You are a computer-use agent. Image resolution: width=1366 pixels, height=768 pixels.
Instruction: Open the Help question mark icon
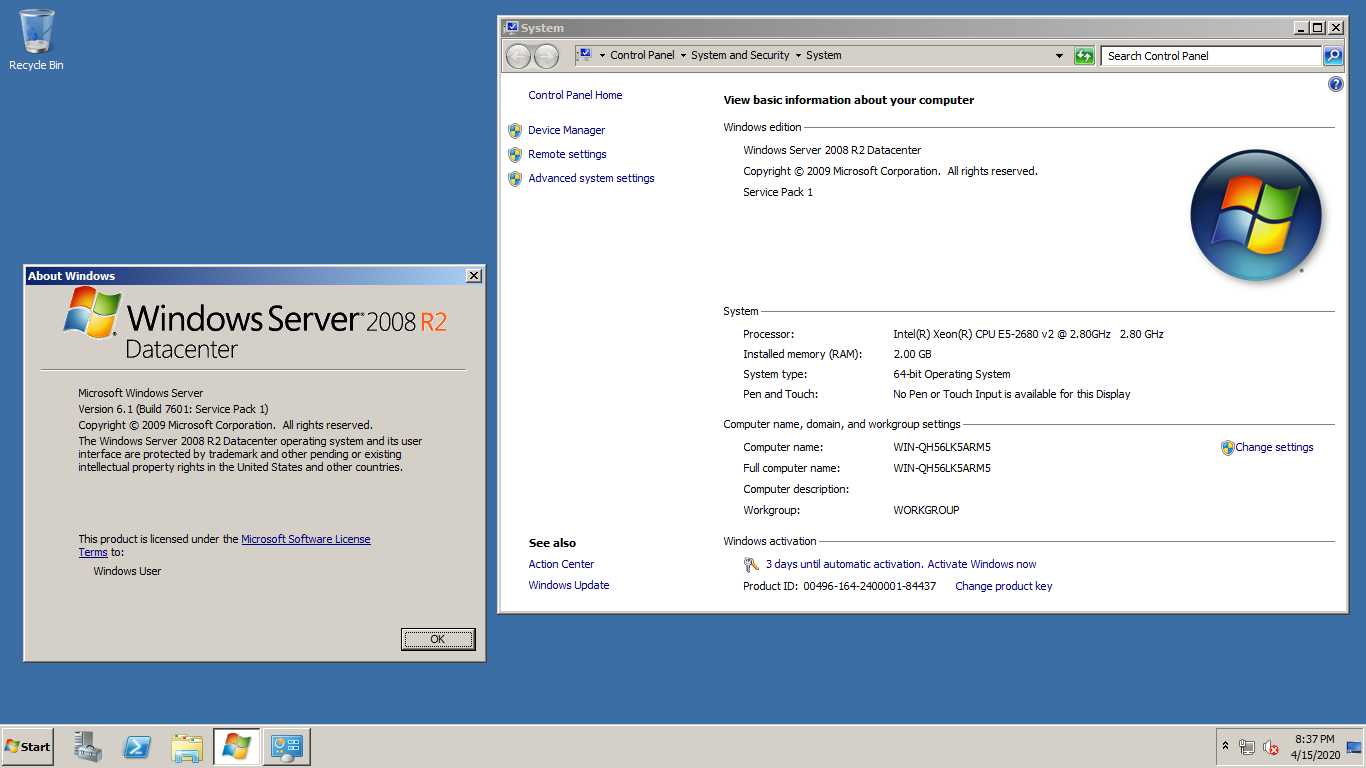pos(1335,85)
